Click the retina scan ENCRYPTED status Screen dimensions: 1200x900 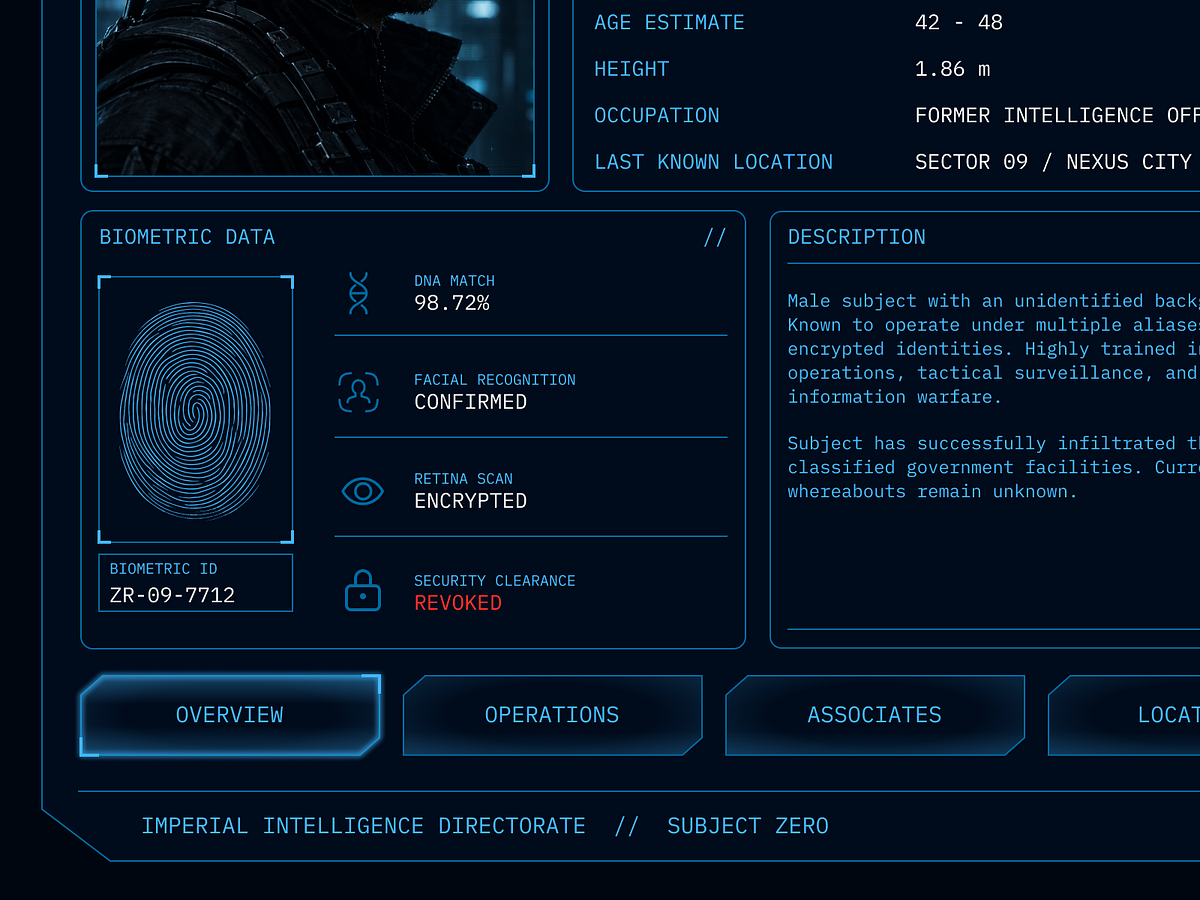click(471, 501)
